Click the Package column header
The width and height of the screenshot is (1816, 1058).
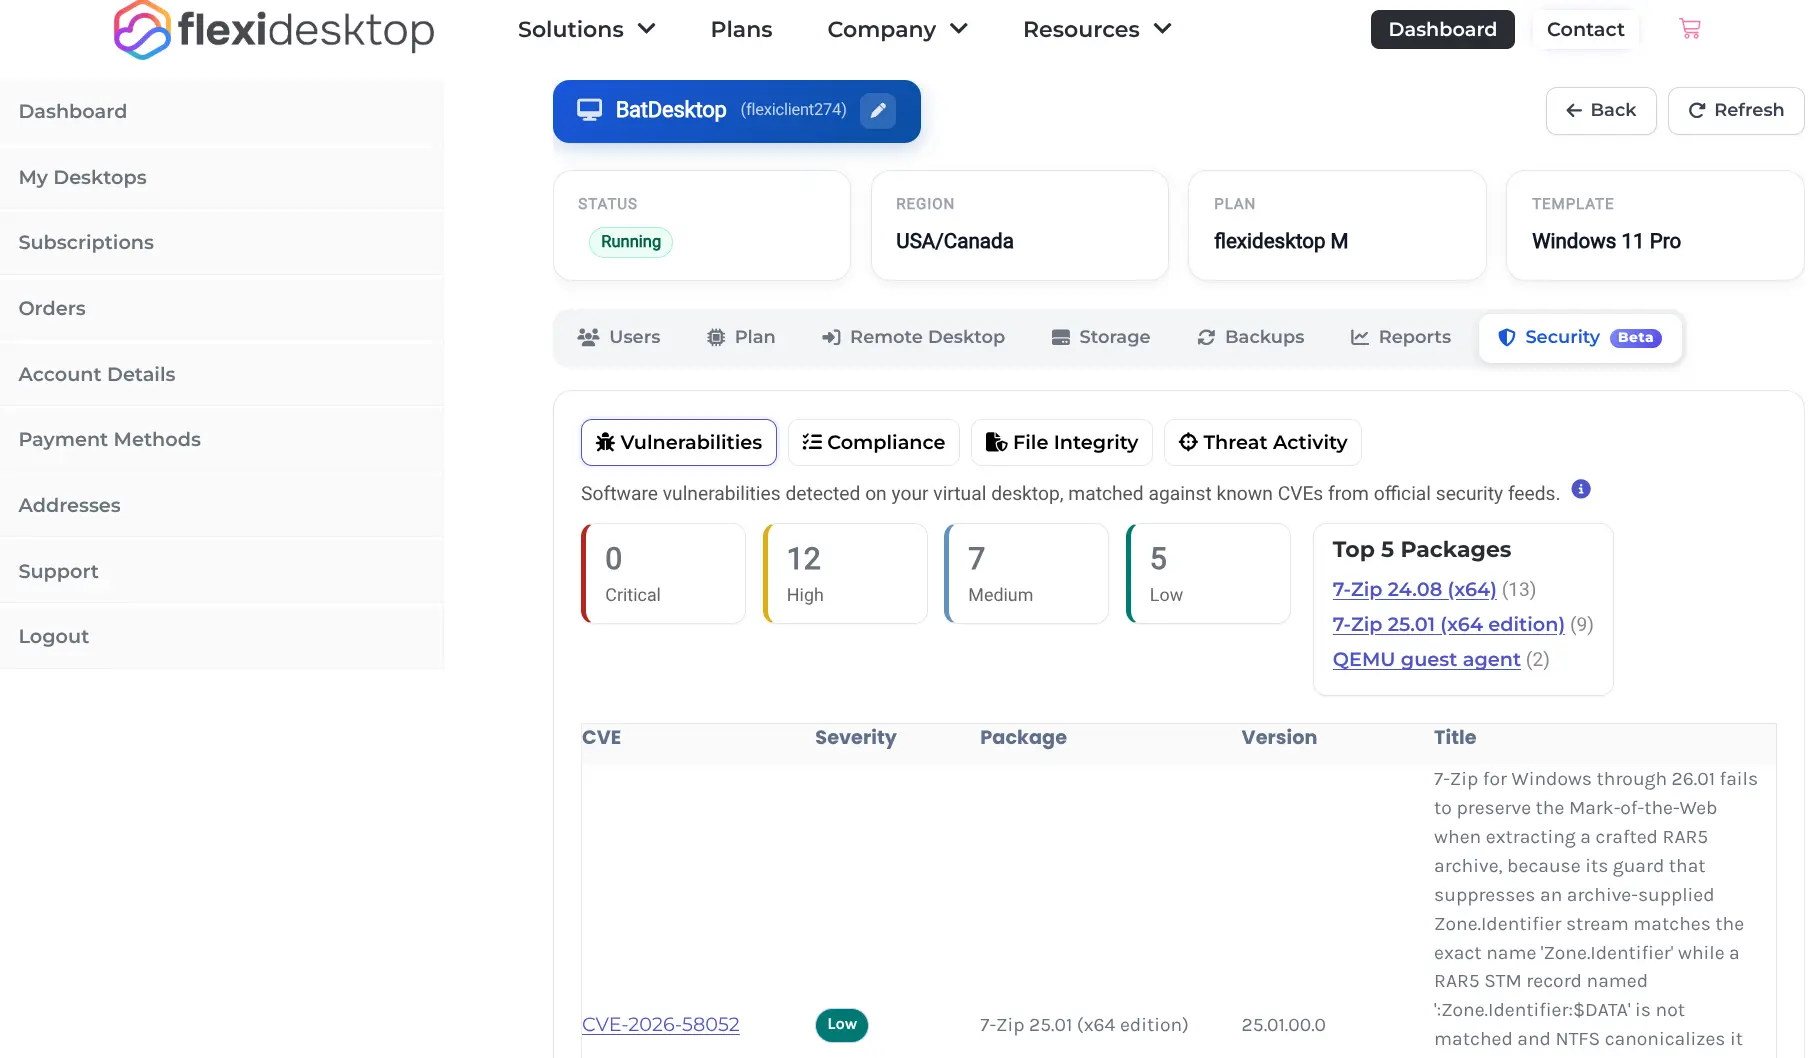(1023, 738)
